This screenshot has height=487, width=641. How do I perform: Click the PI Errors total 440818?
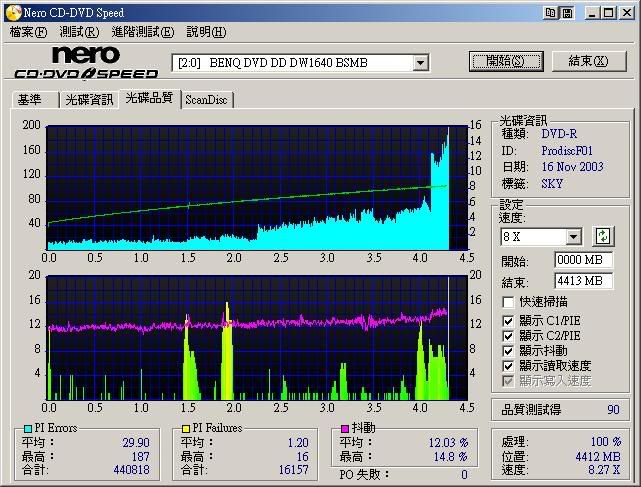pos(132,470)
